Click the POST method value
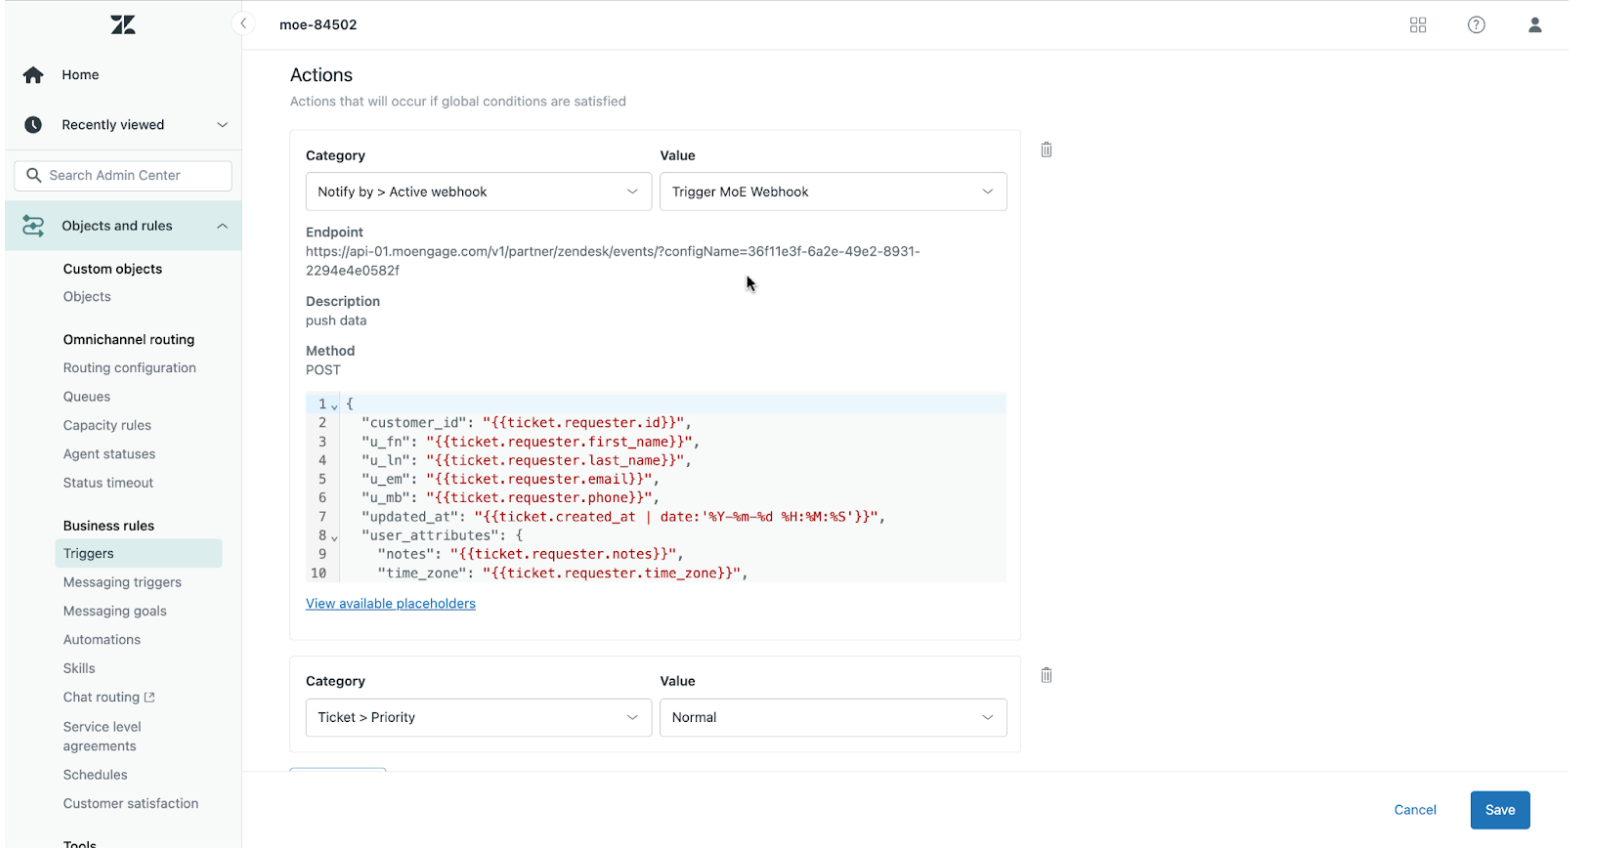Viewport: 1616px width, 856px height. pyautogui.click(x=323, y=370)
